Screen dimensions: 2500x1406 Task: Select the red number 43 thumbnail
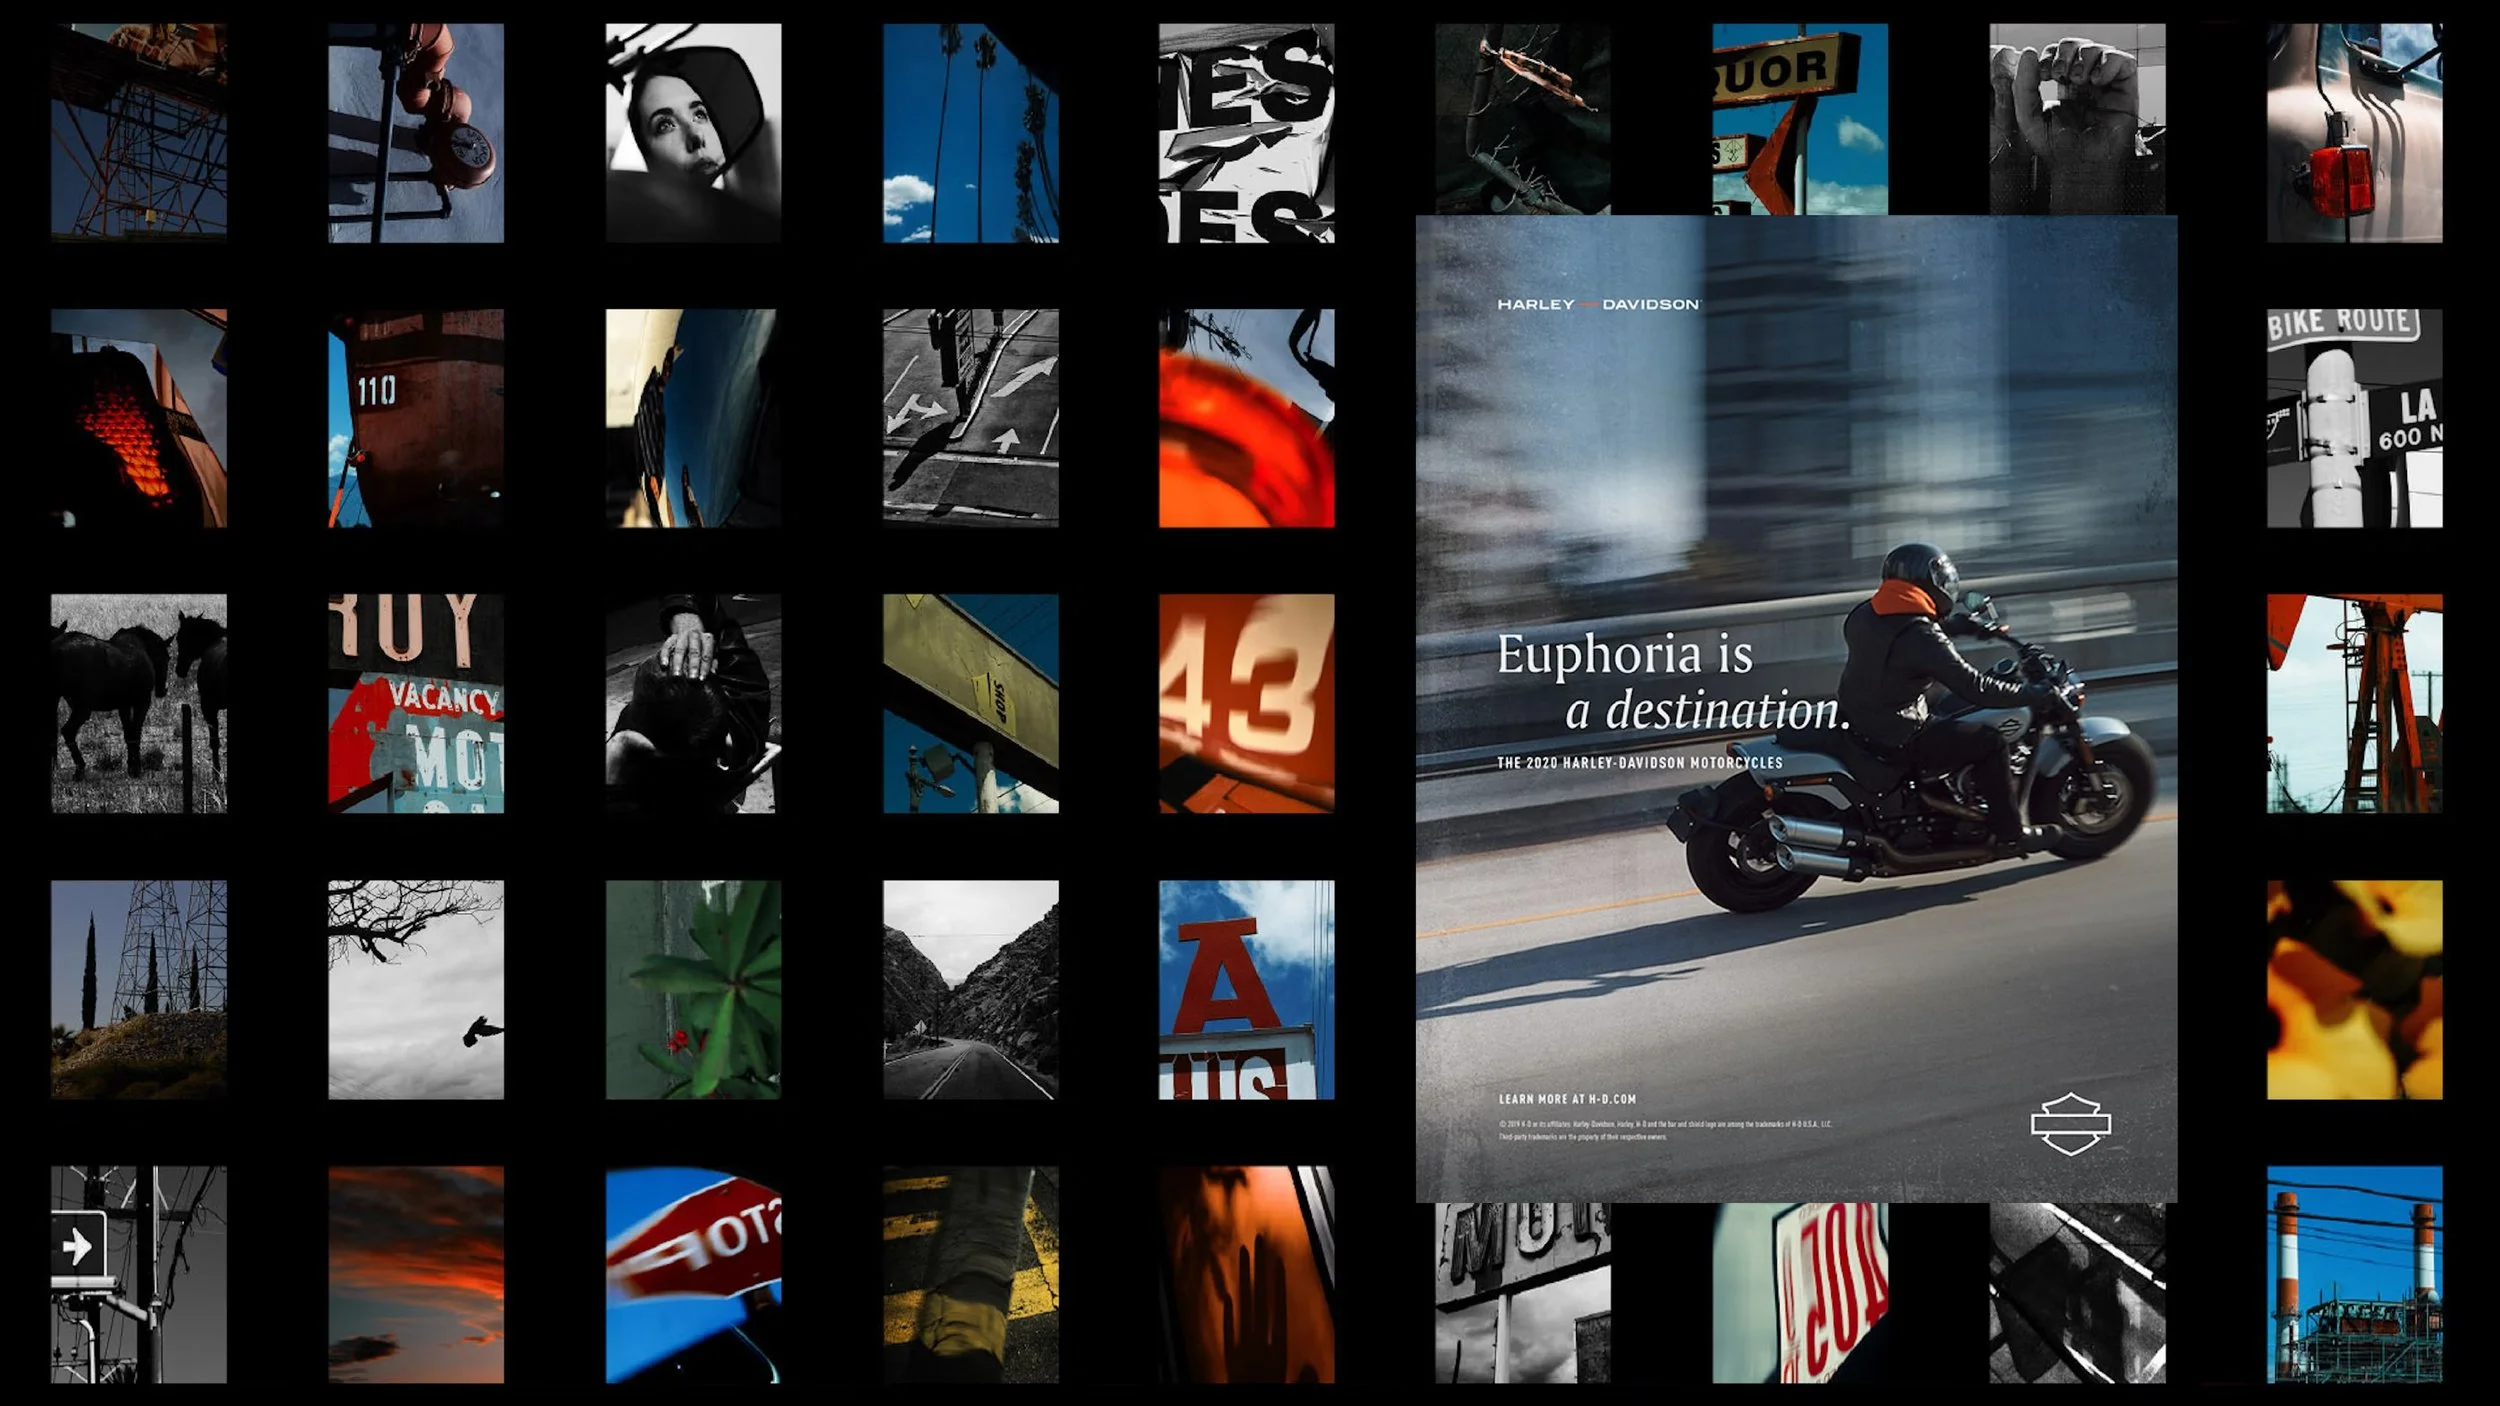tap(1246, 703)
